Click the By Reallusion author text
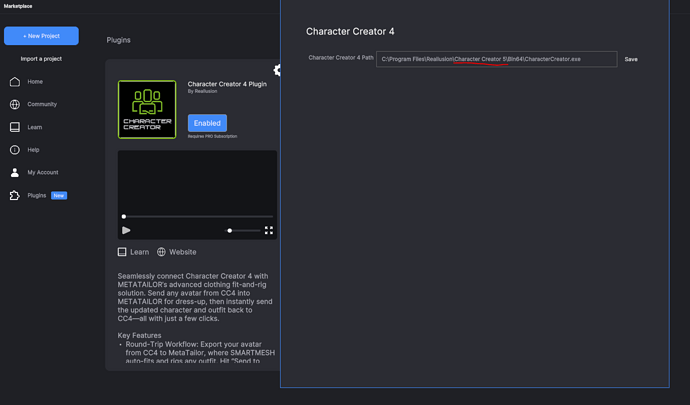The image size is (690, 405). tap(202, 91)
